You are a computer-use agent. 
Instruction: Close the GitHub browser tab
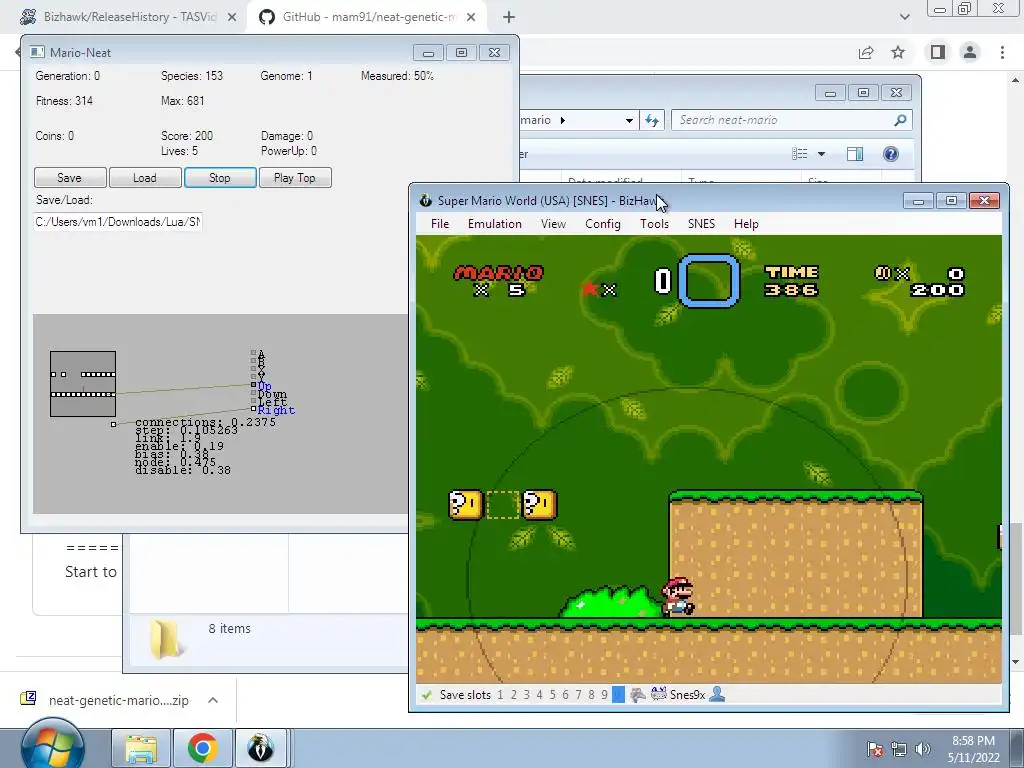click(471, 18)
